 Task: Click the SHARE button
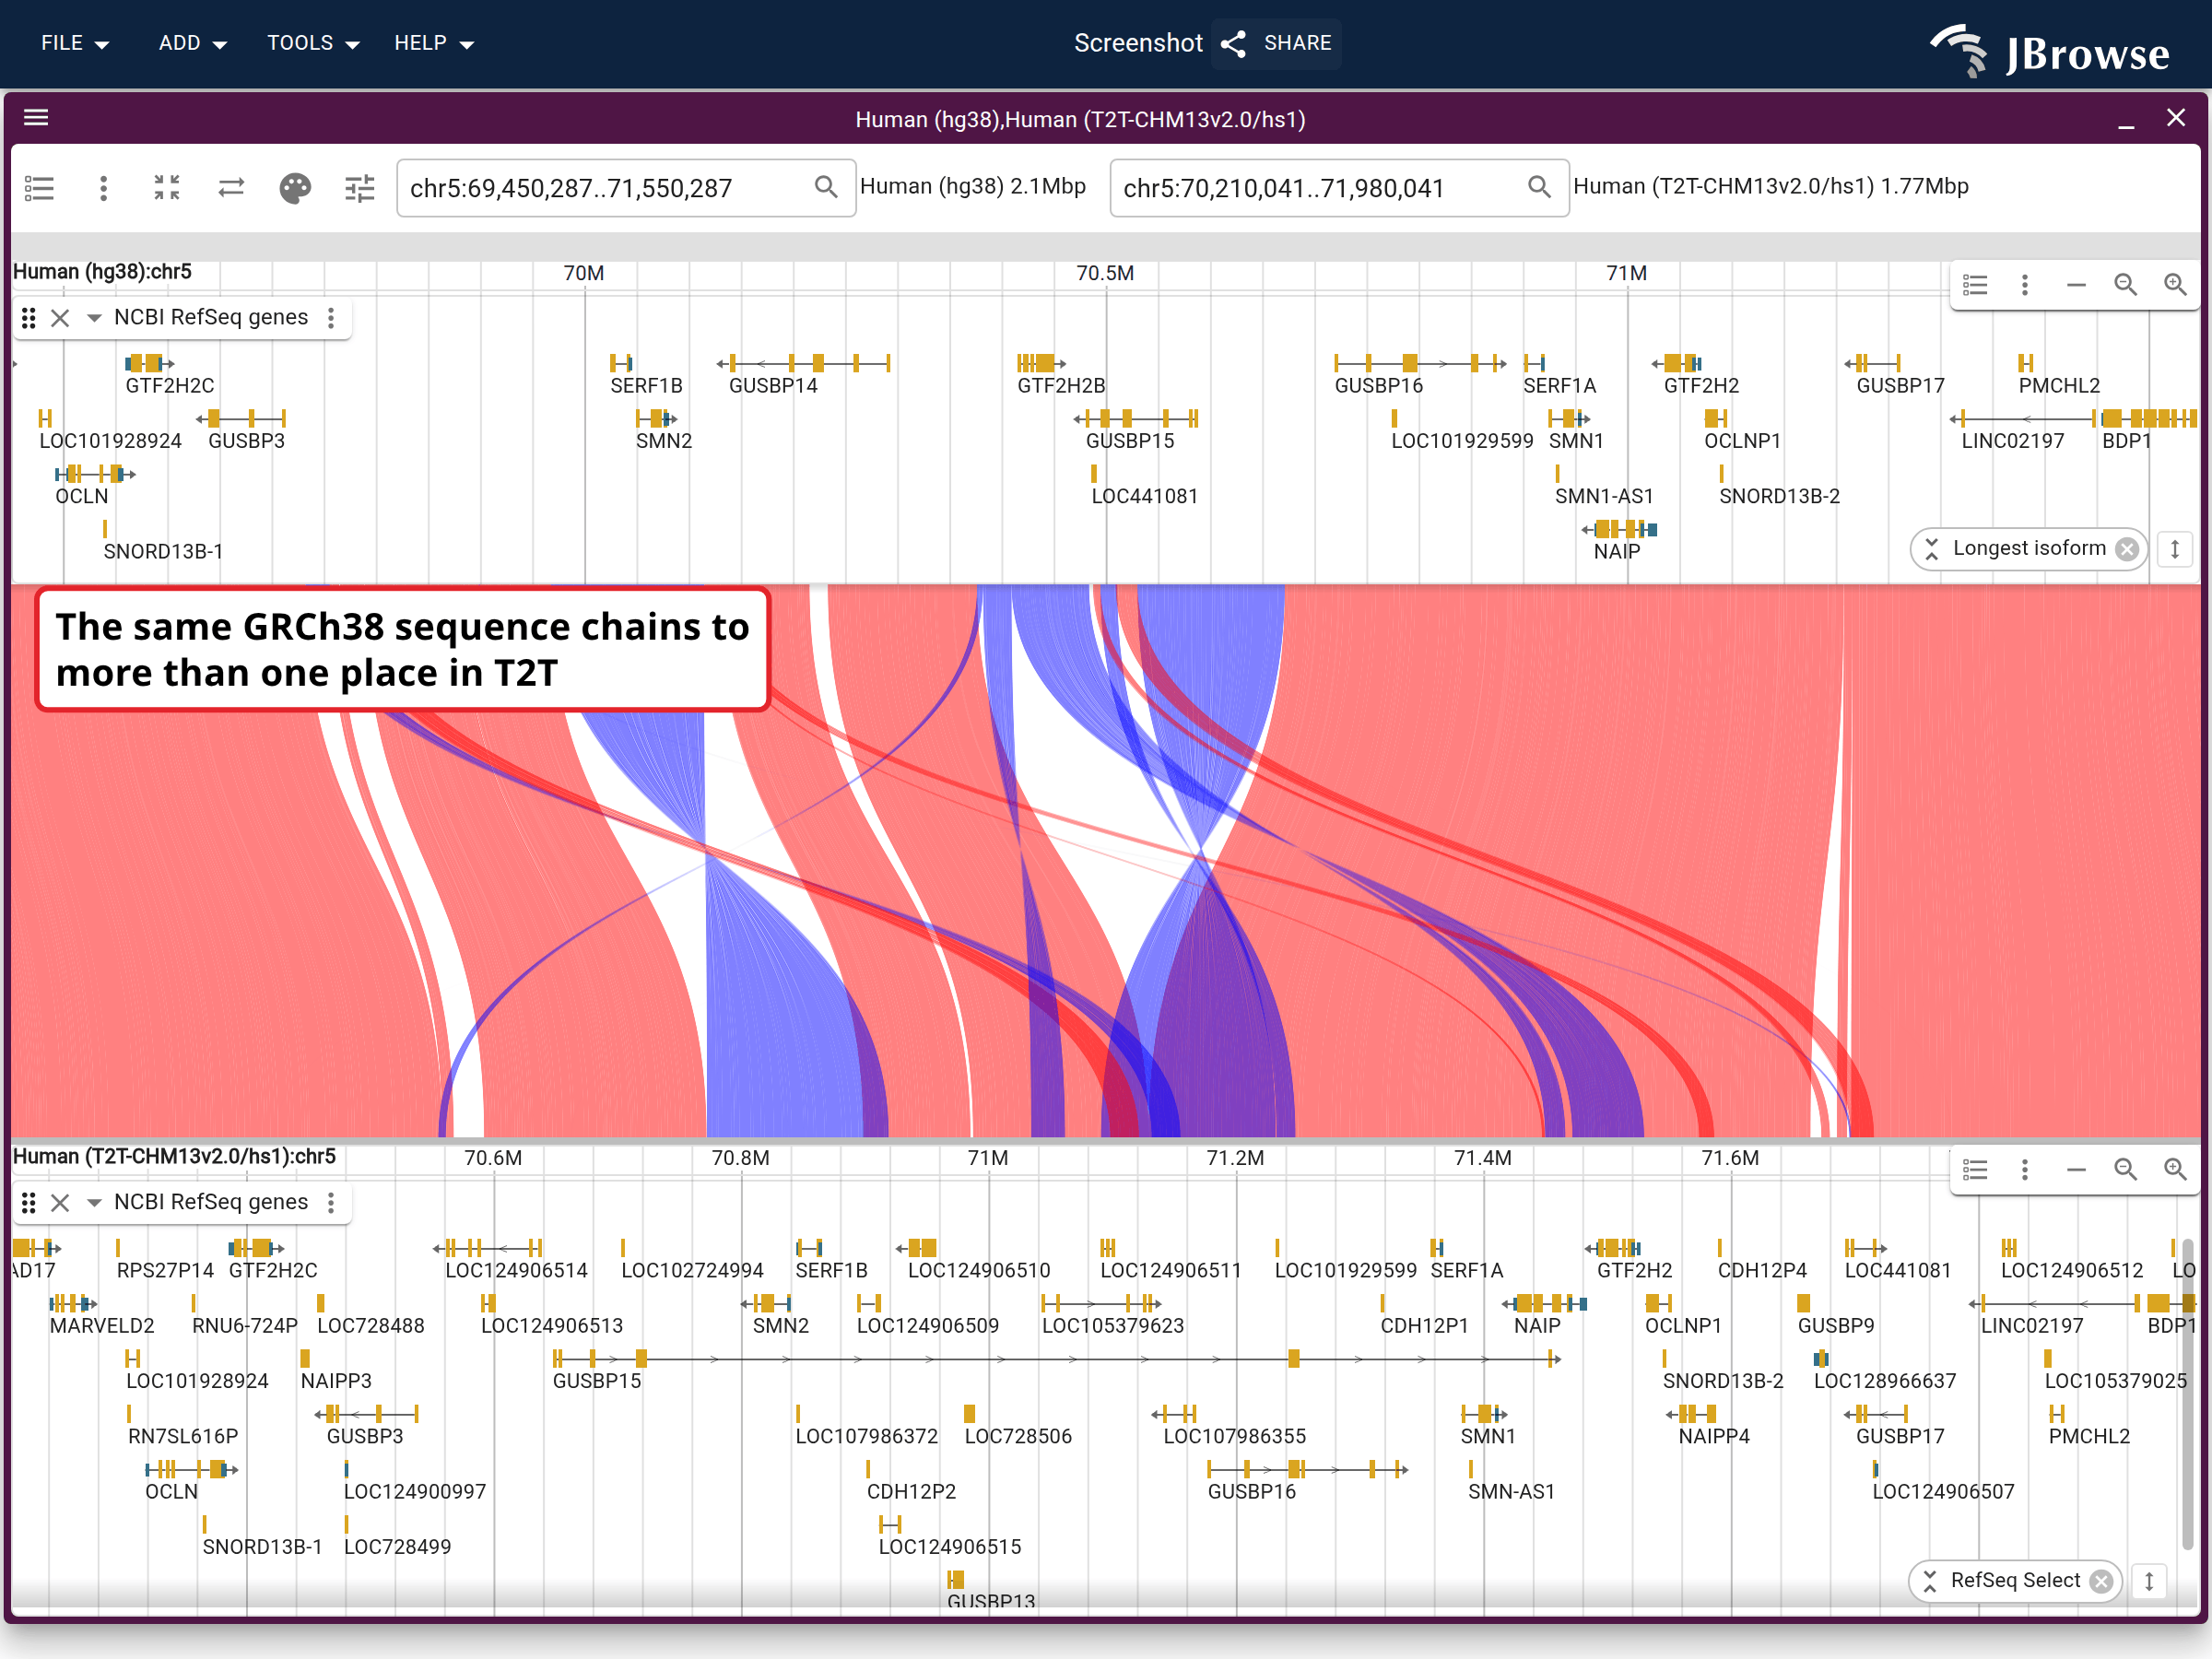1276,43
